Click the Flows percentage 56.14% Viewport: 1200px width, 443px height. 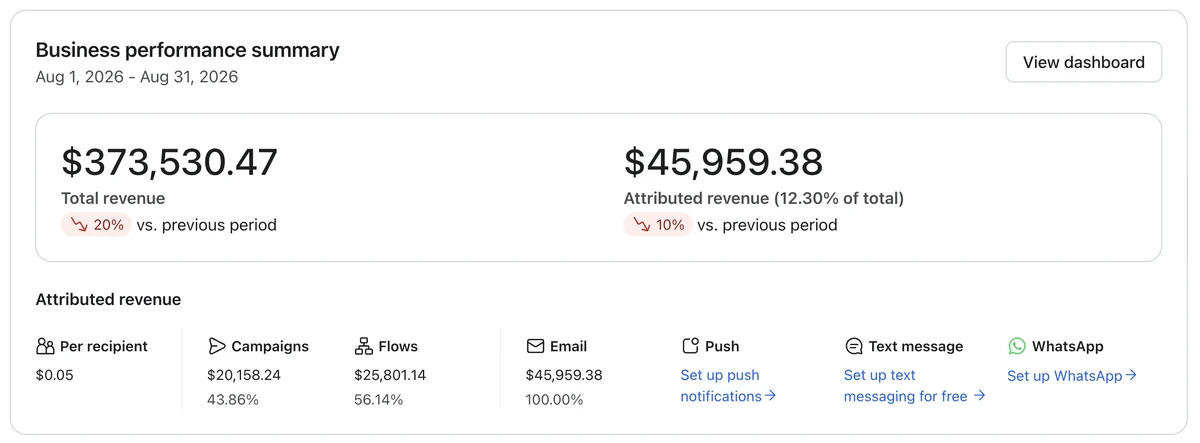click(x=379, y=400)
